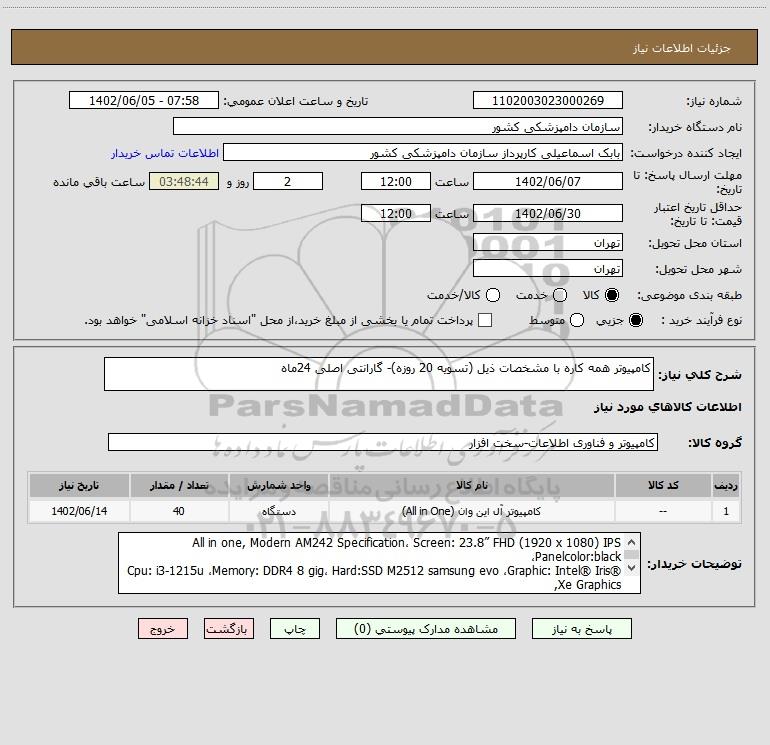Click the خروج exit button
The width and height of the screenshot is (770, 745).
[163, 629]
